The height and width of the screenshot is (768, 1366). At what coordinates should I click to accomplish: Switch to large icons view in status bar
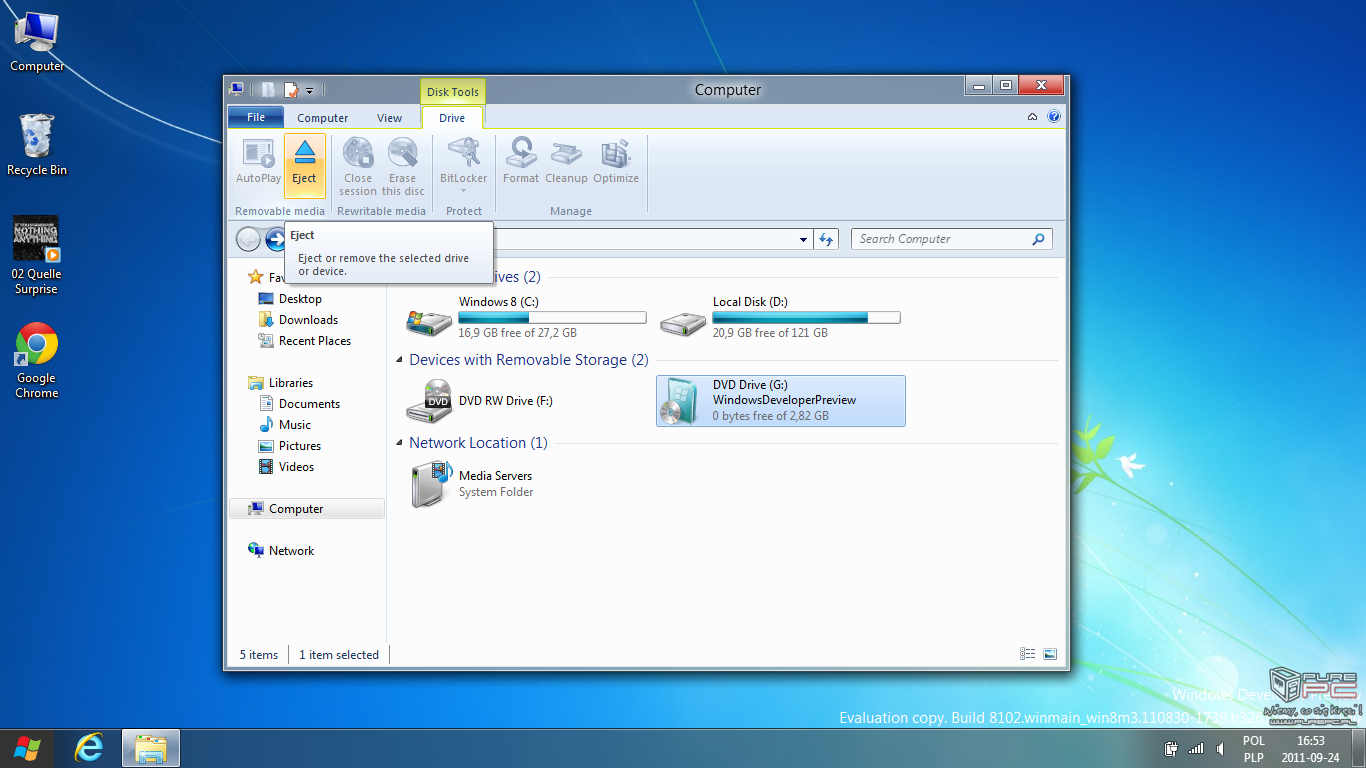tap(1049, 654)
